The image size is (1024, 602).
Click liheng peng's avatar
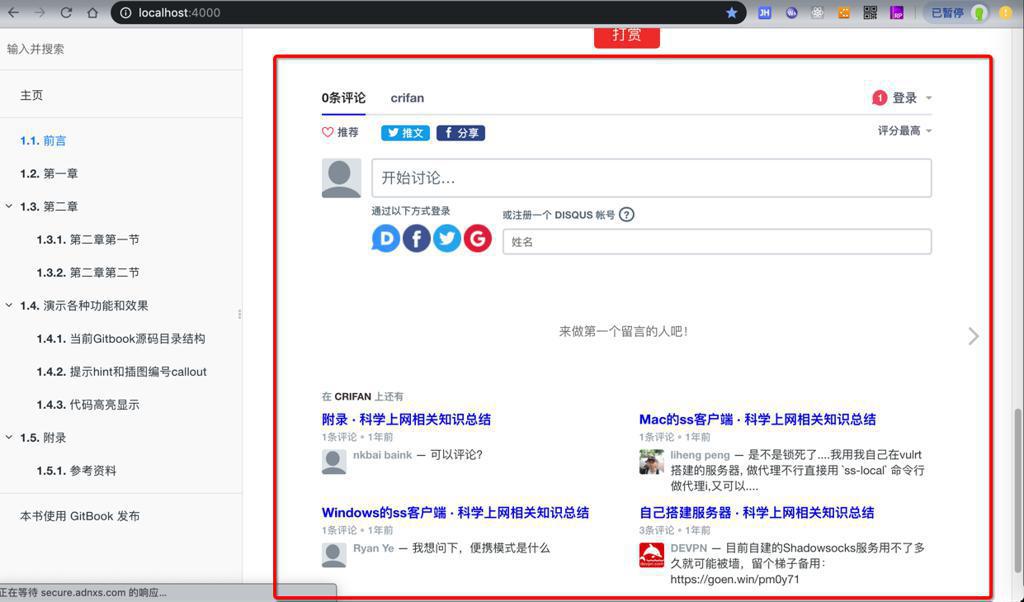pyautogui.click(x=651, y=462)
